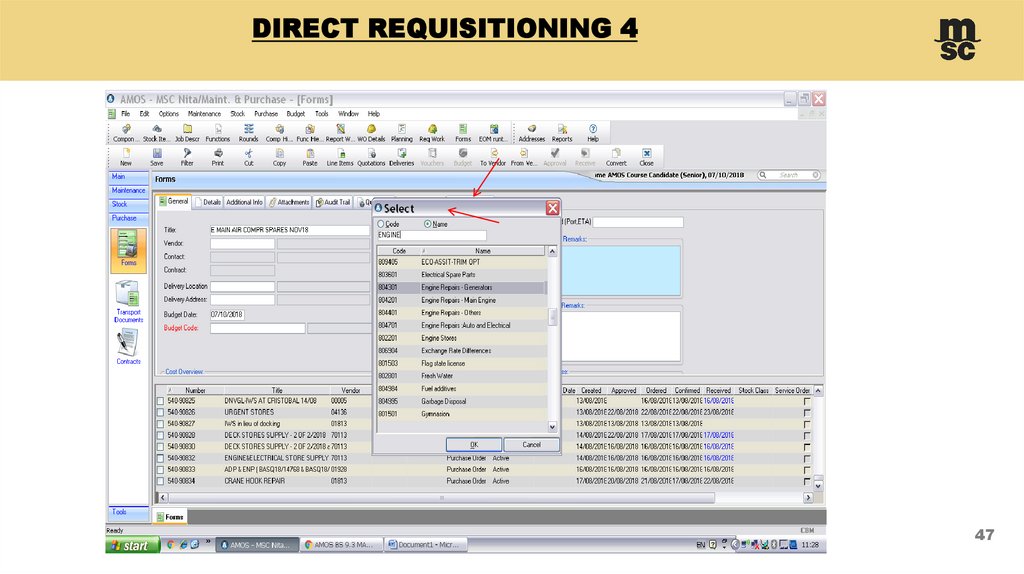Open Document1 Microsoft Word taskbar button

[426, 545]
